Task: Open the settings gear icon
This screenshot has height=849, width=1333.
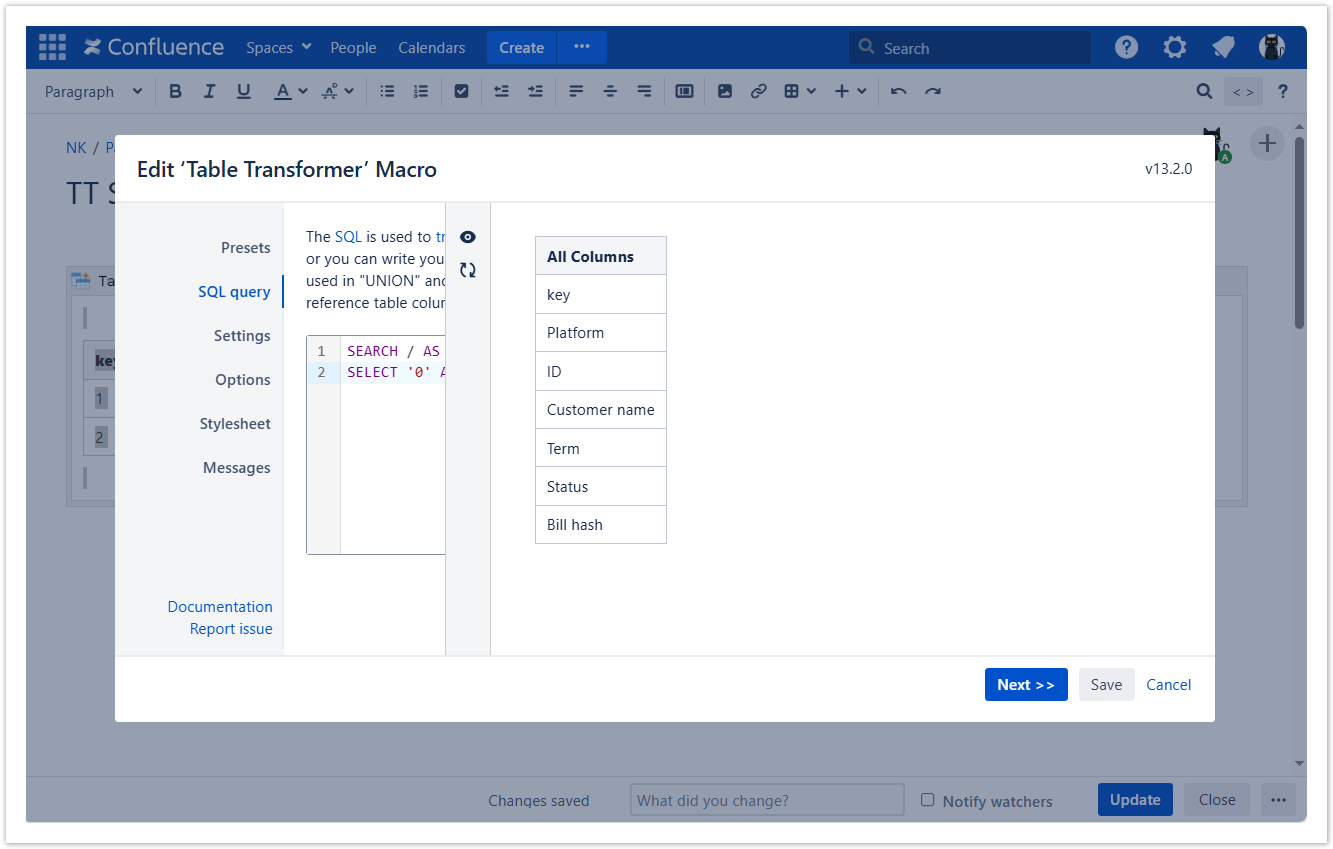Action: click(1174, 47)
